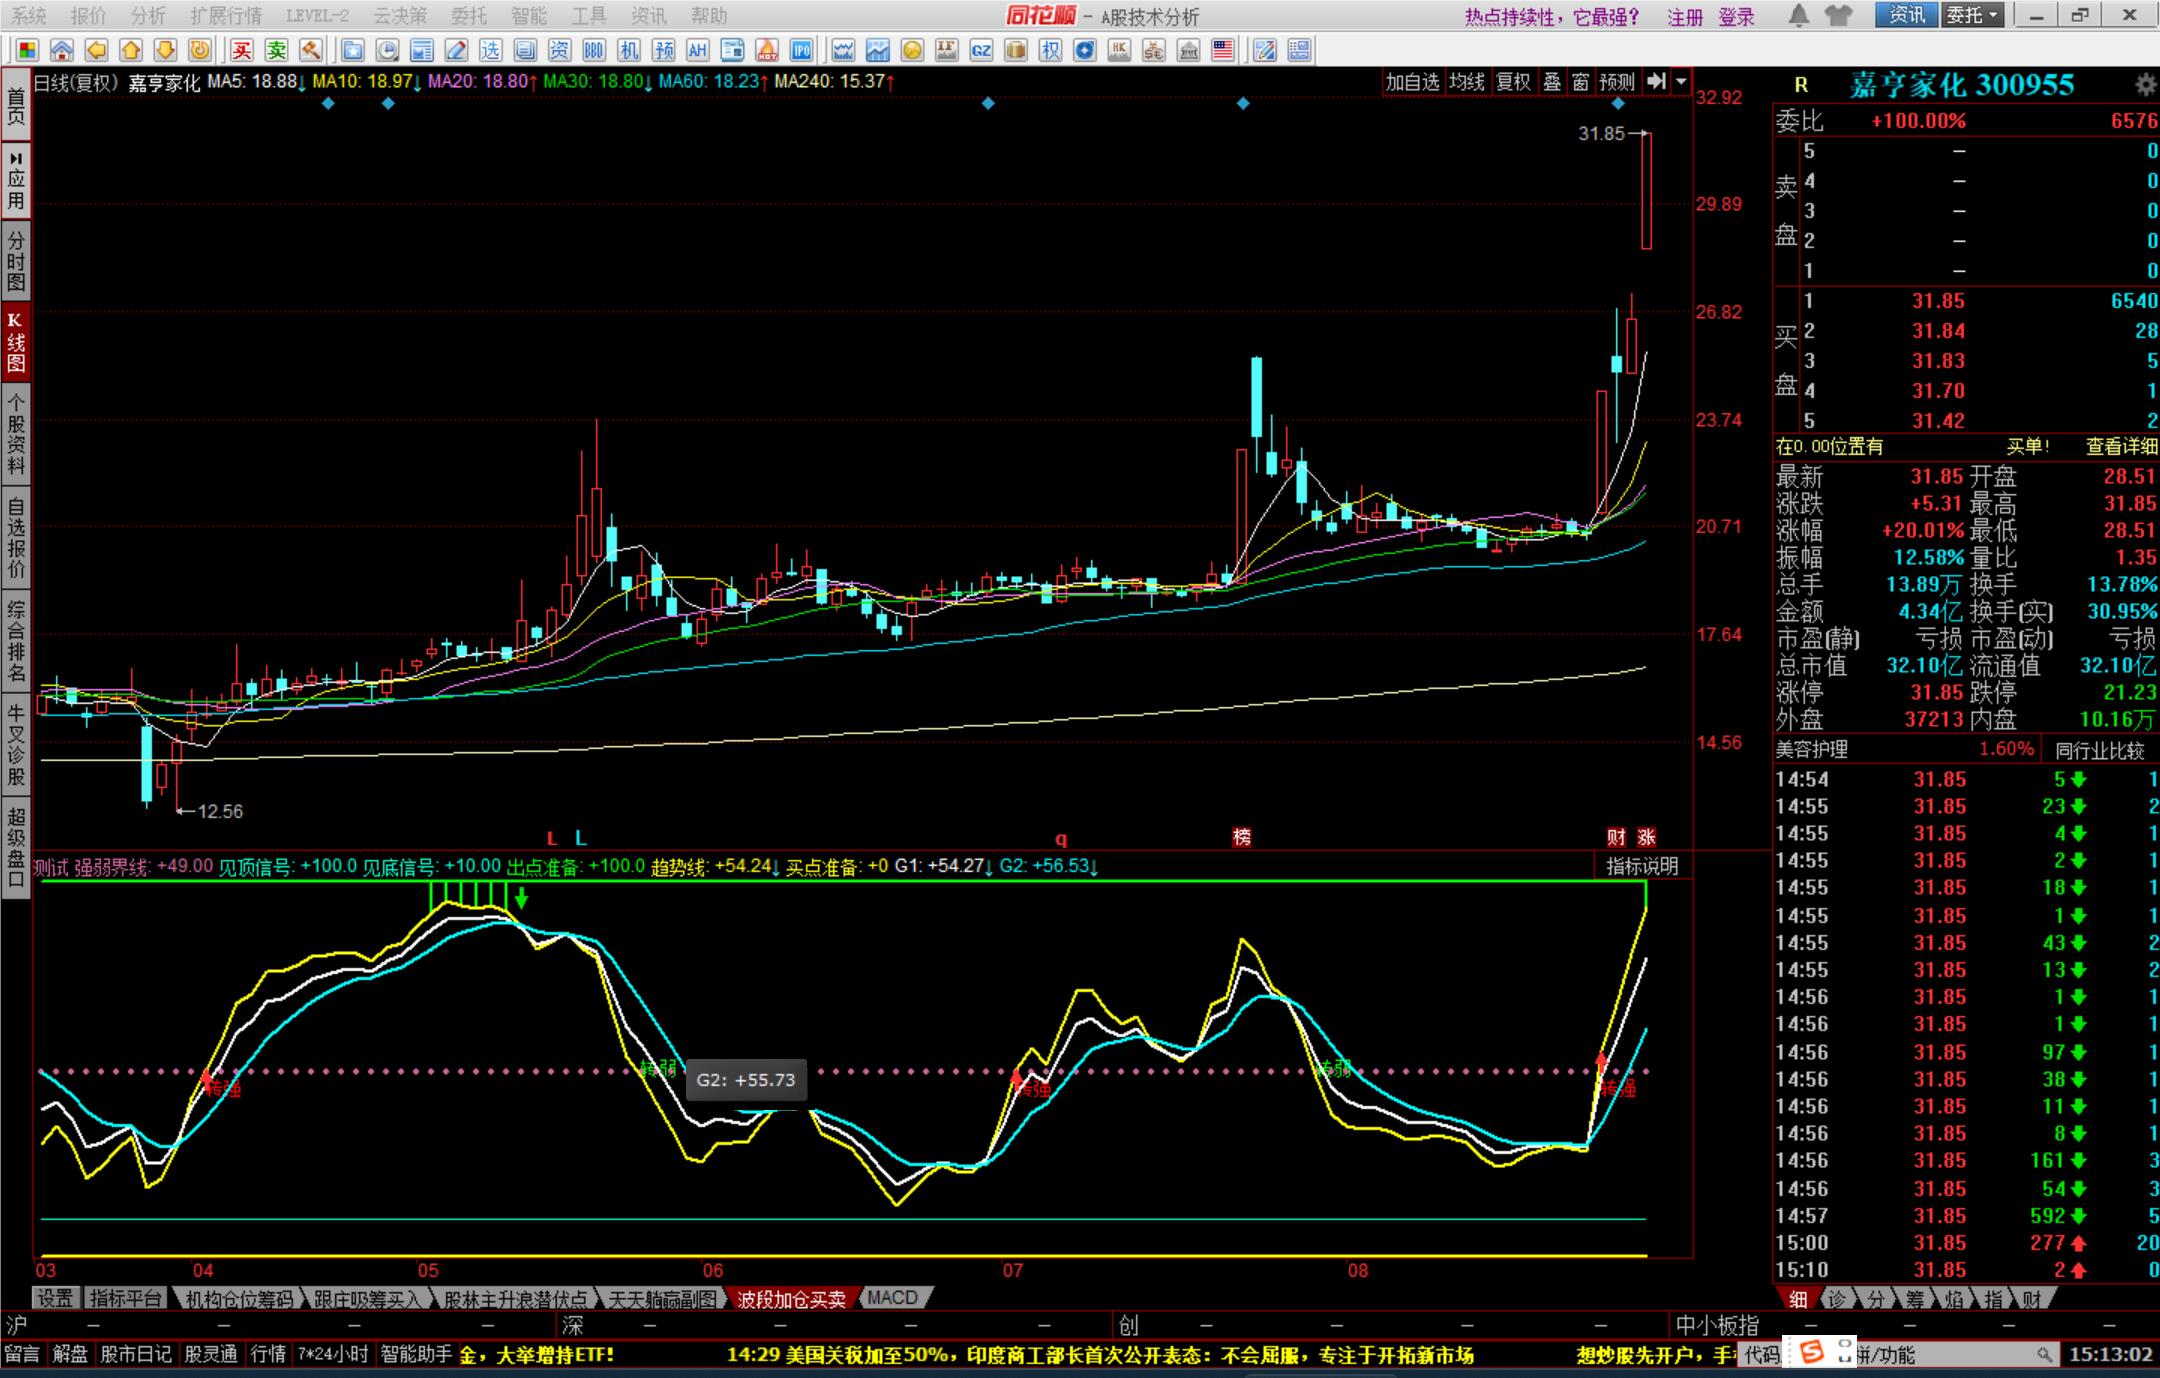Open the 委托 dropdown in title bar
The width and height of the screenshot is (2160, 1378).
[x=1972, y=15]
